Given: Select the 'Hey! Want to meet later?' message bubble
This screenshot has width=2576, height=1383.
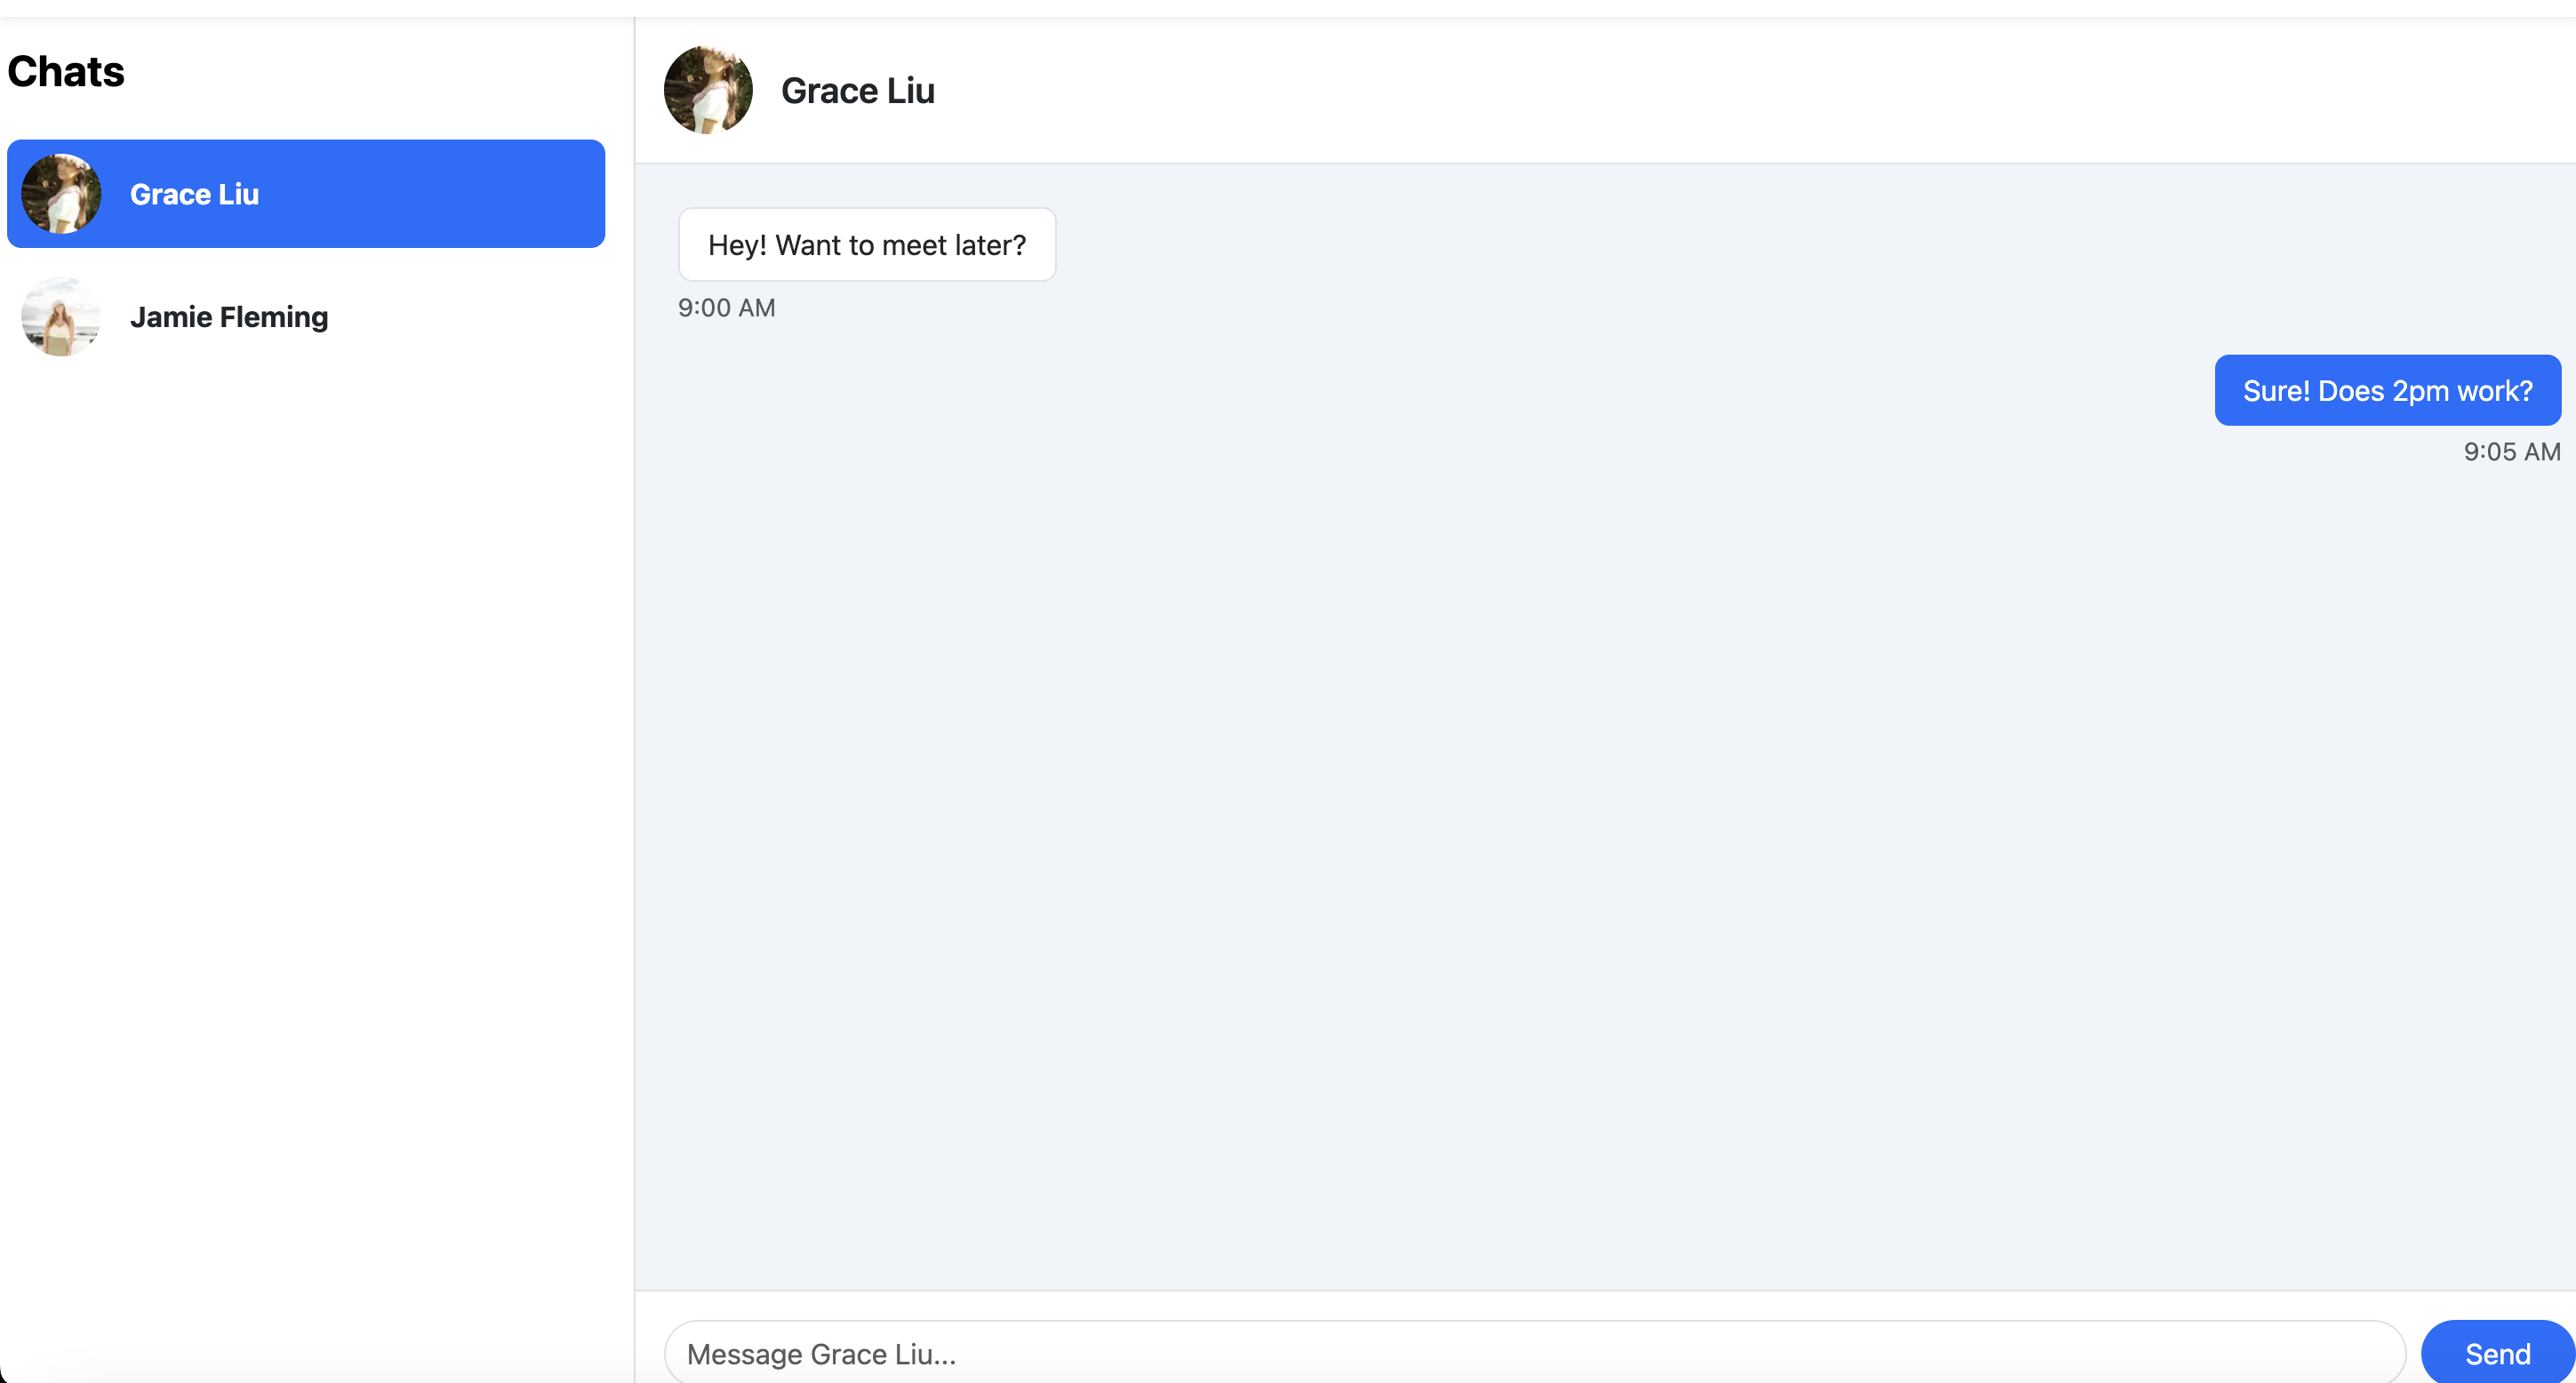Looking at the screenshot, I should (866, 244).
